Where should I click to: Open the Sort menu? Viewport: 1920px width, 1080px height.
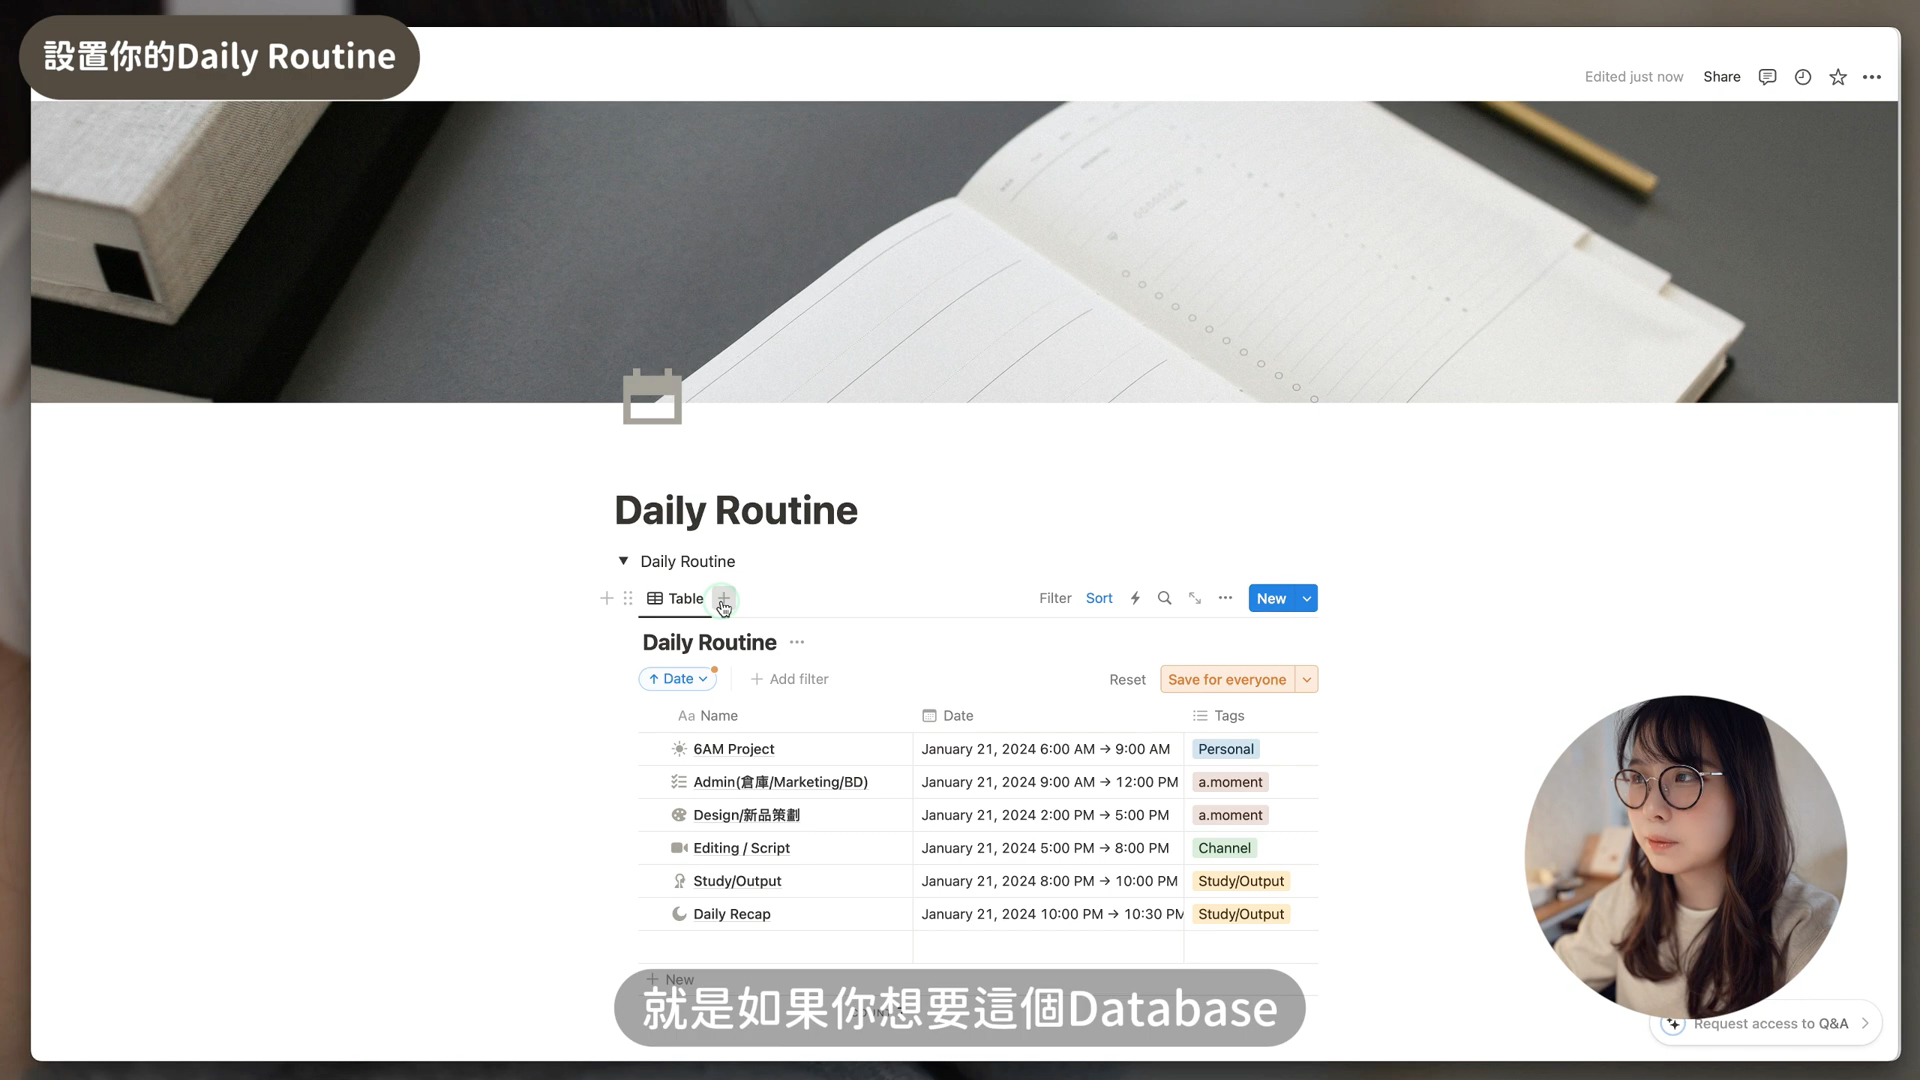click(1098, 598)
